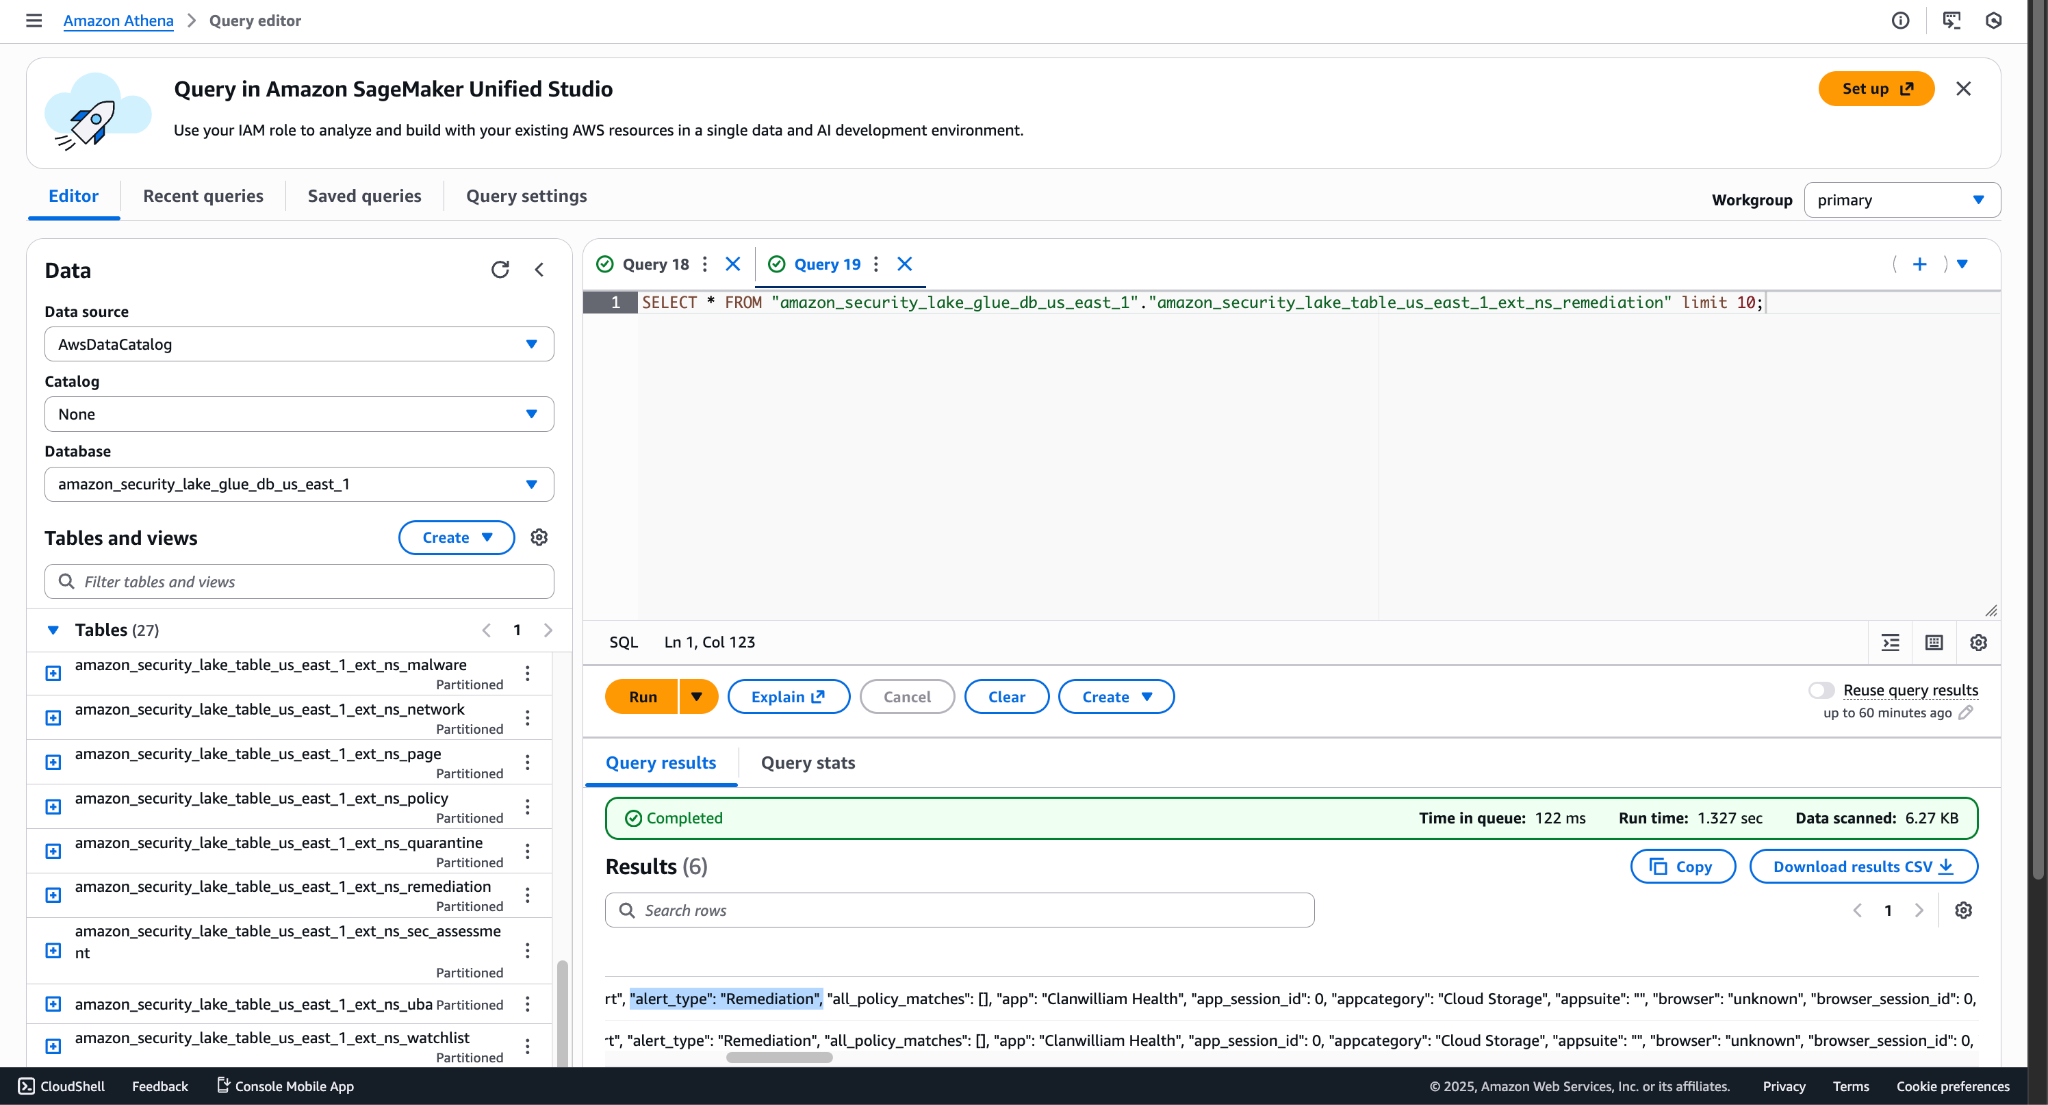Open actions menu for ext_ns_page table
2048x1105 pixels.
(x=528, y=763)
